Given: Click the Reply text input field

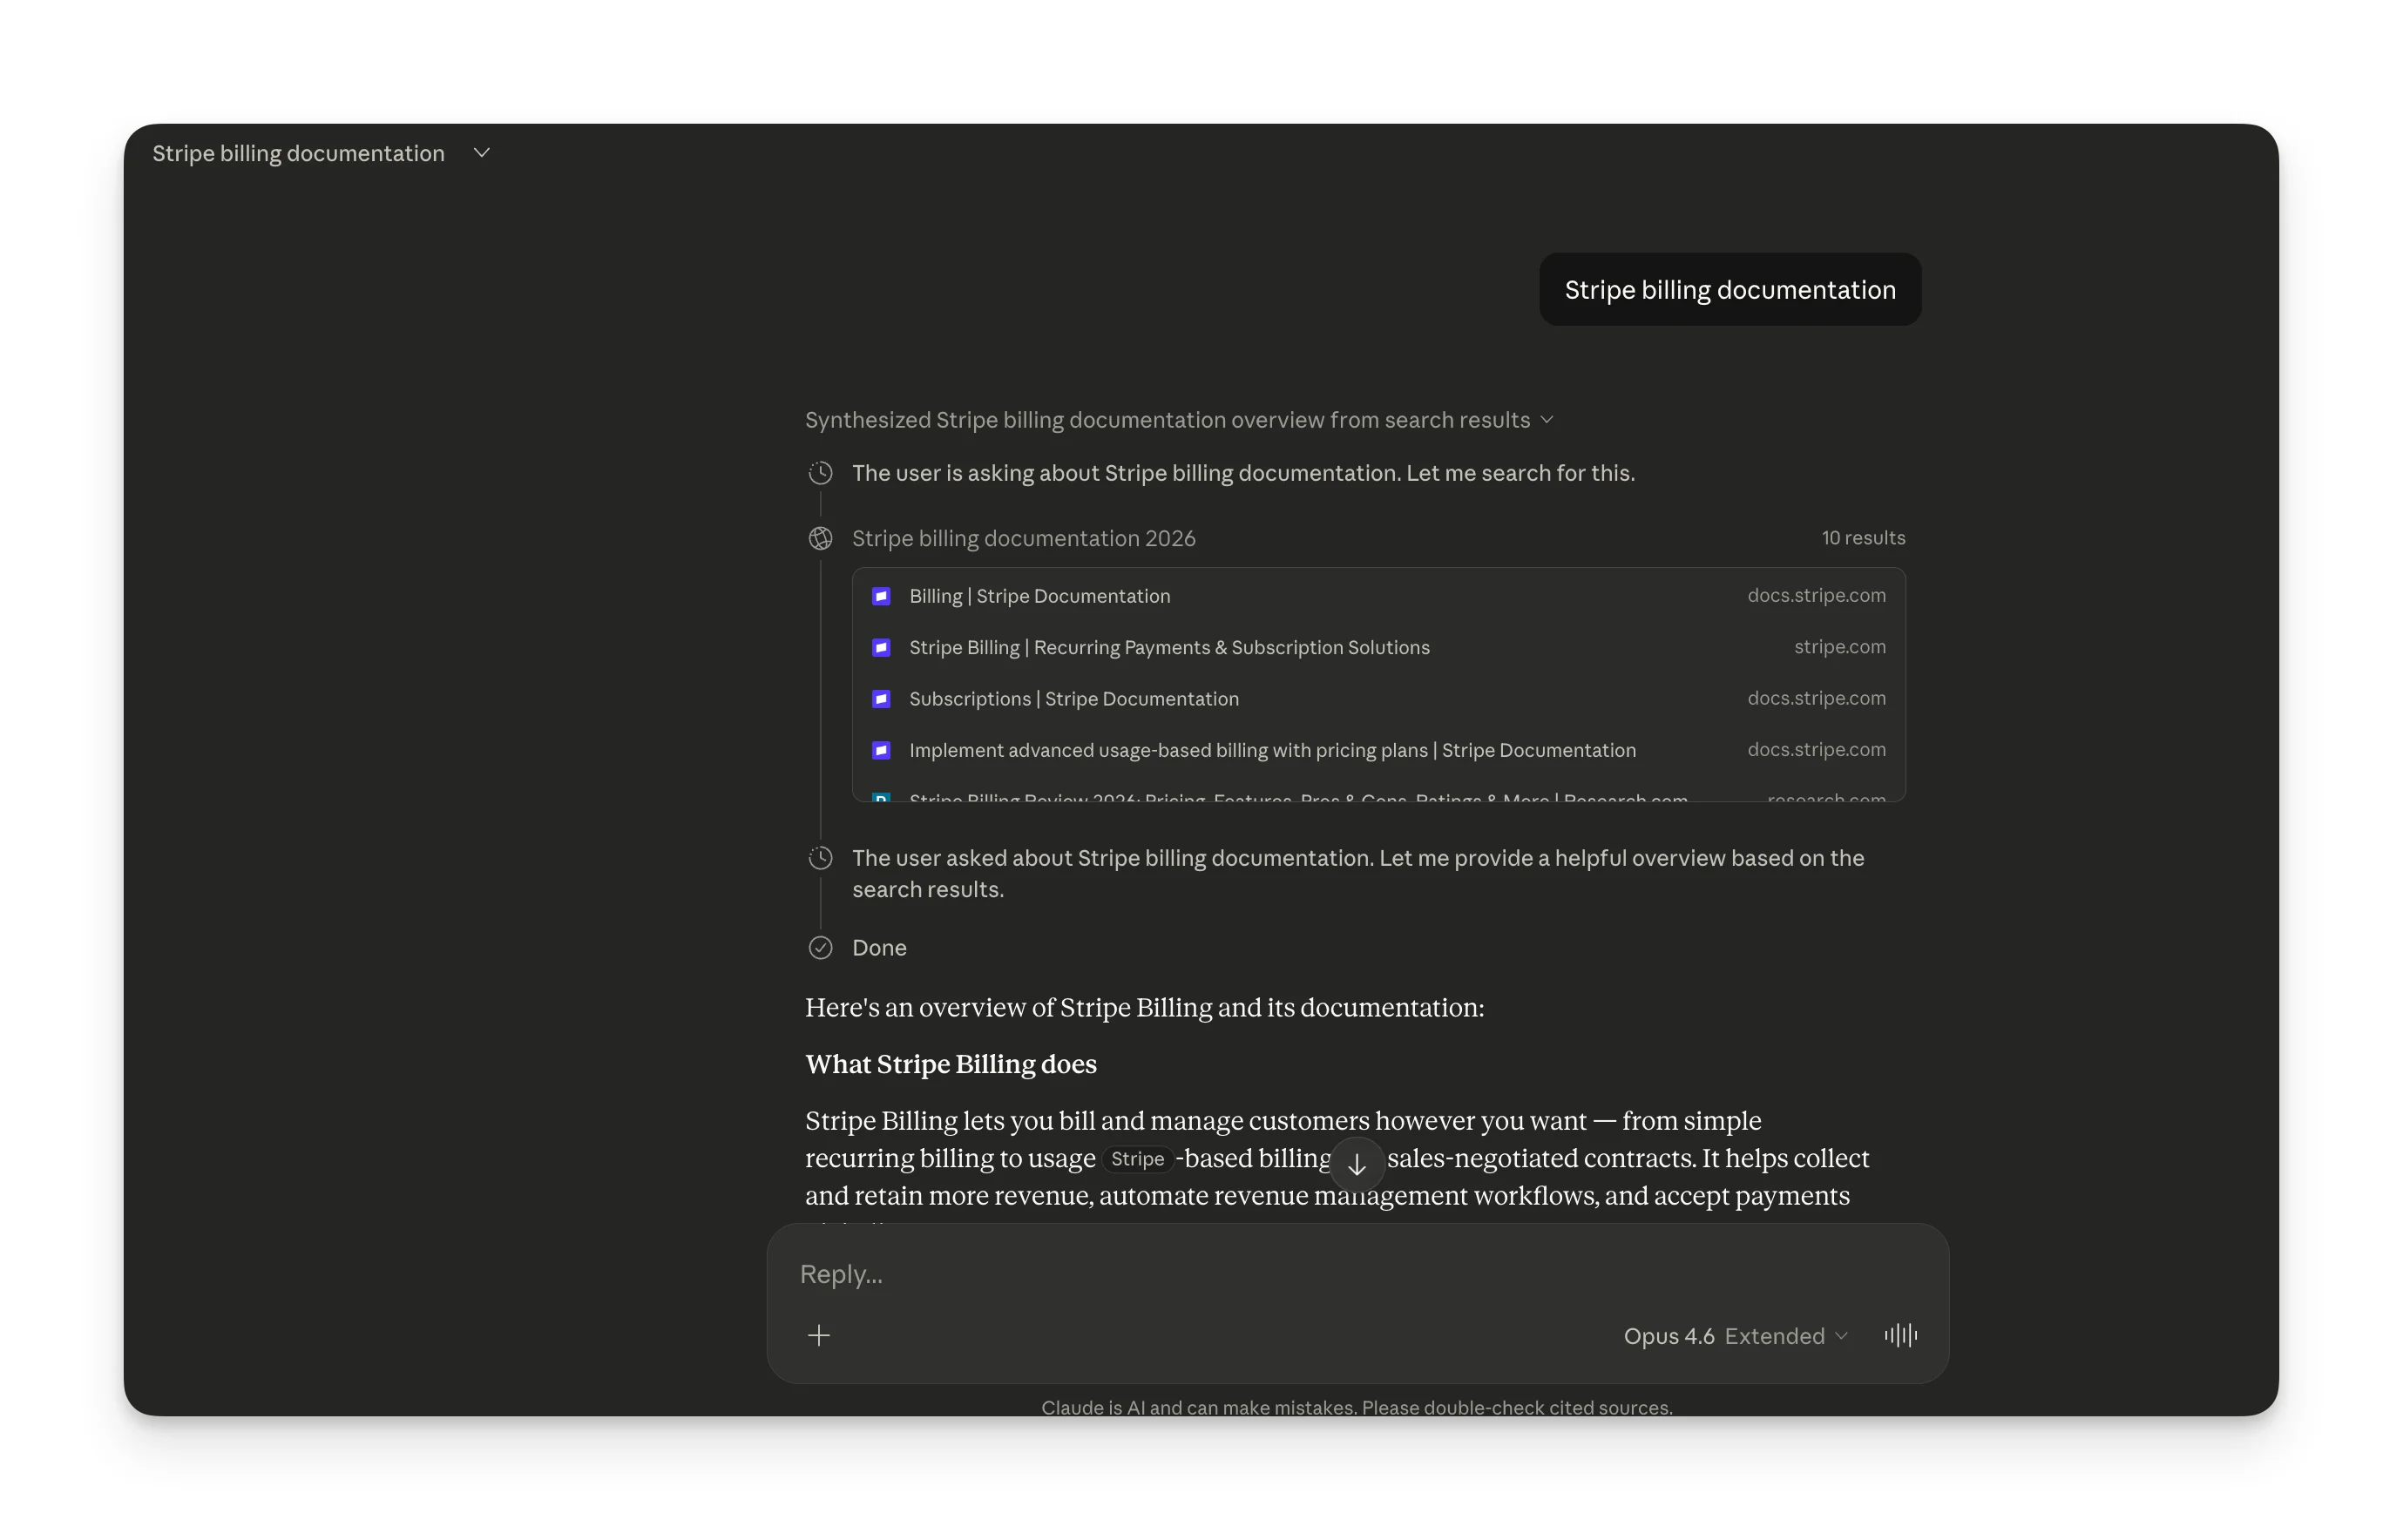Looking at the screenshot, I should point(1200,1274).
